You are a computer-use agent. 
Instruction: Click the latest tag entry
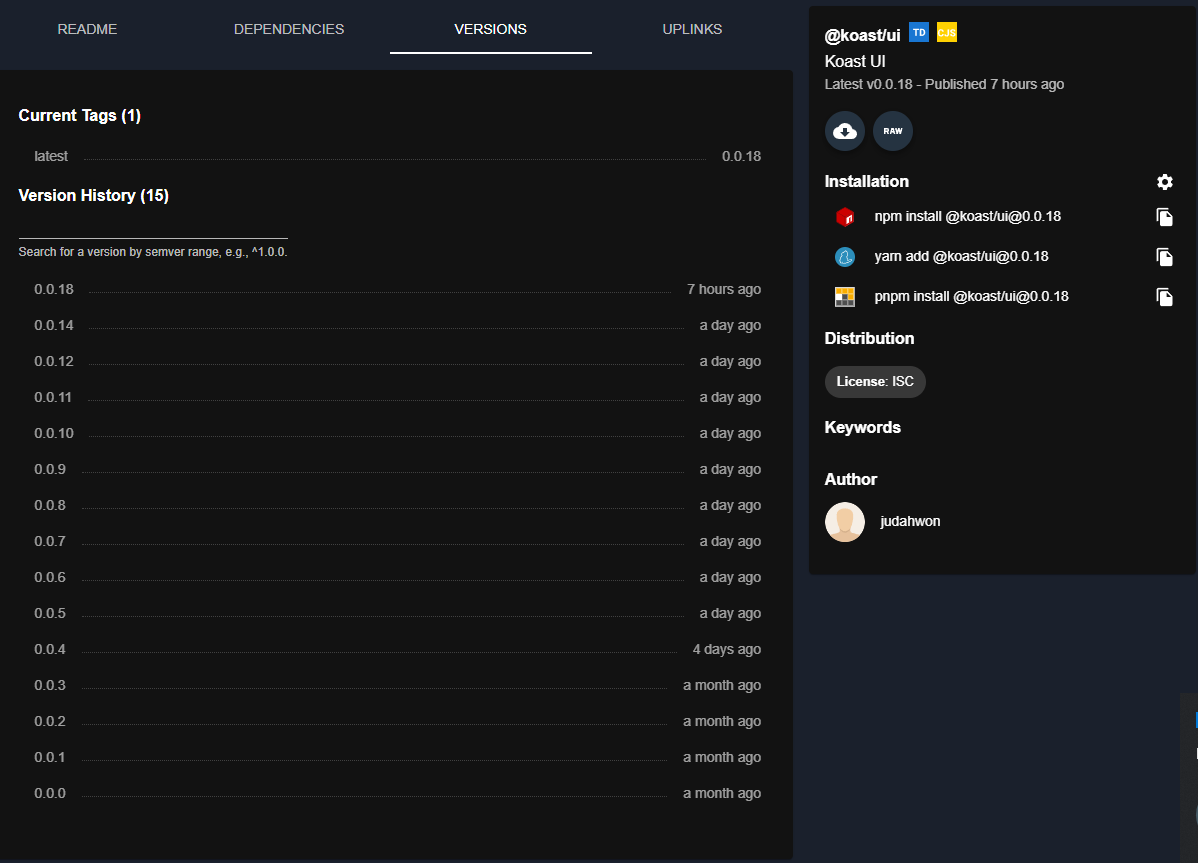[x=51, y=156]
